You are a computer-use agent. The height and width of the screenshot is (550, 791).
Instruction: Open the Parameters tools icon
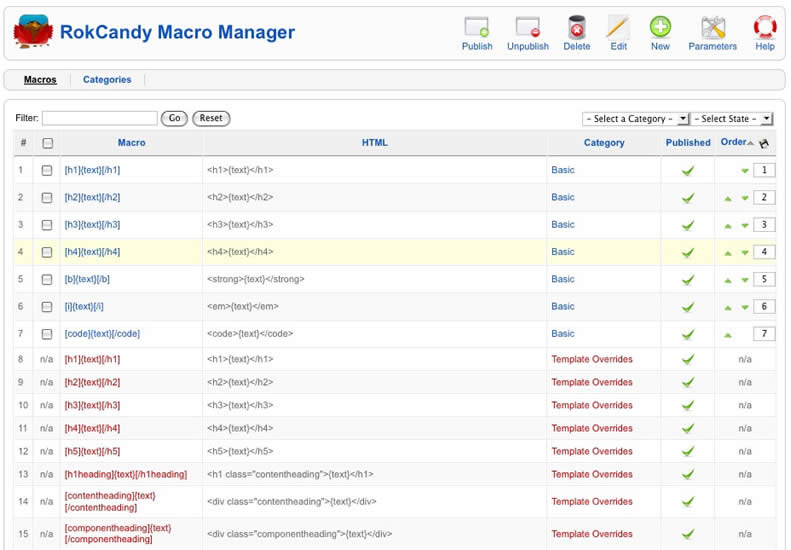click(713, 27)
